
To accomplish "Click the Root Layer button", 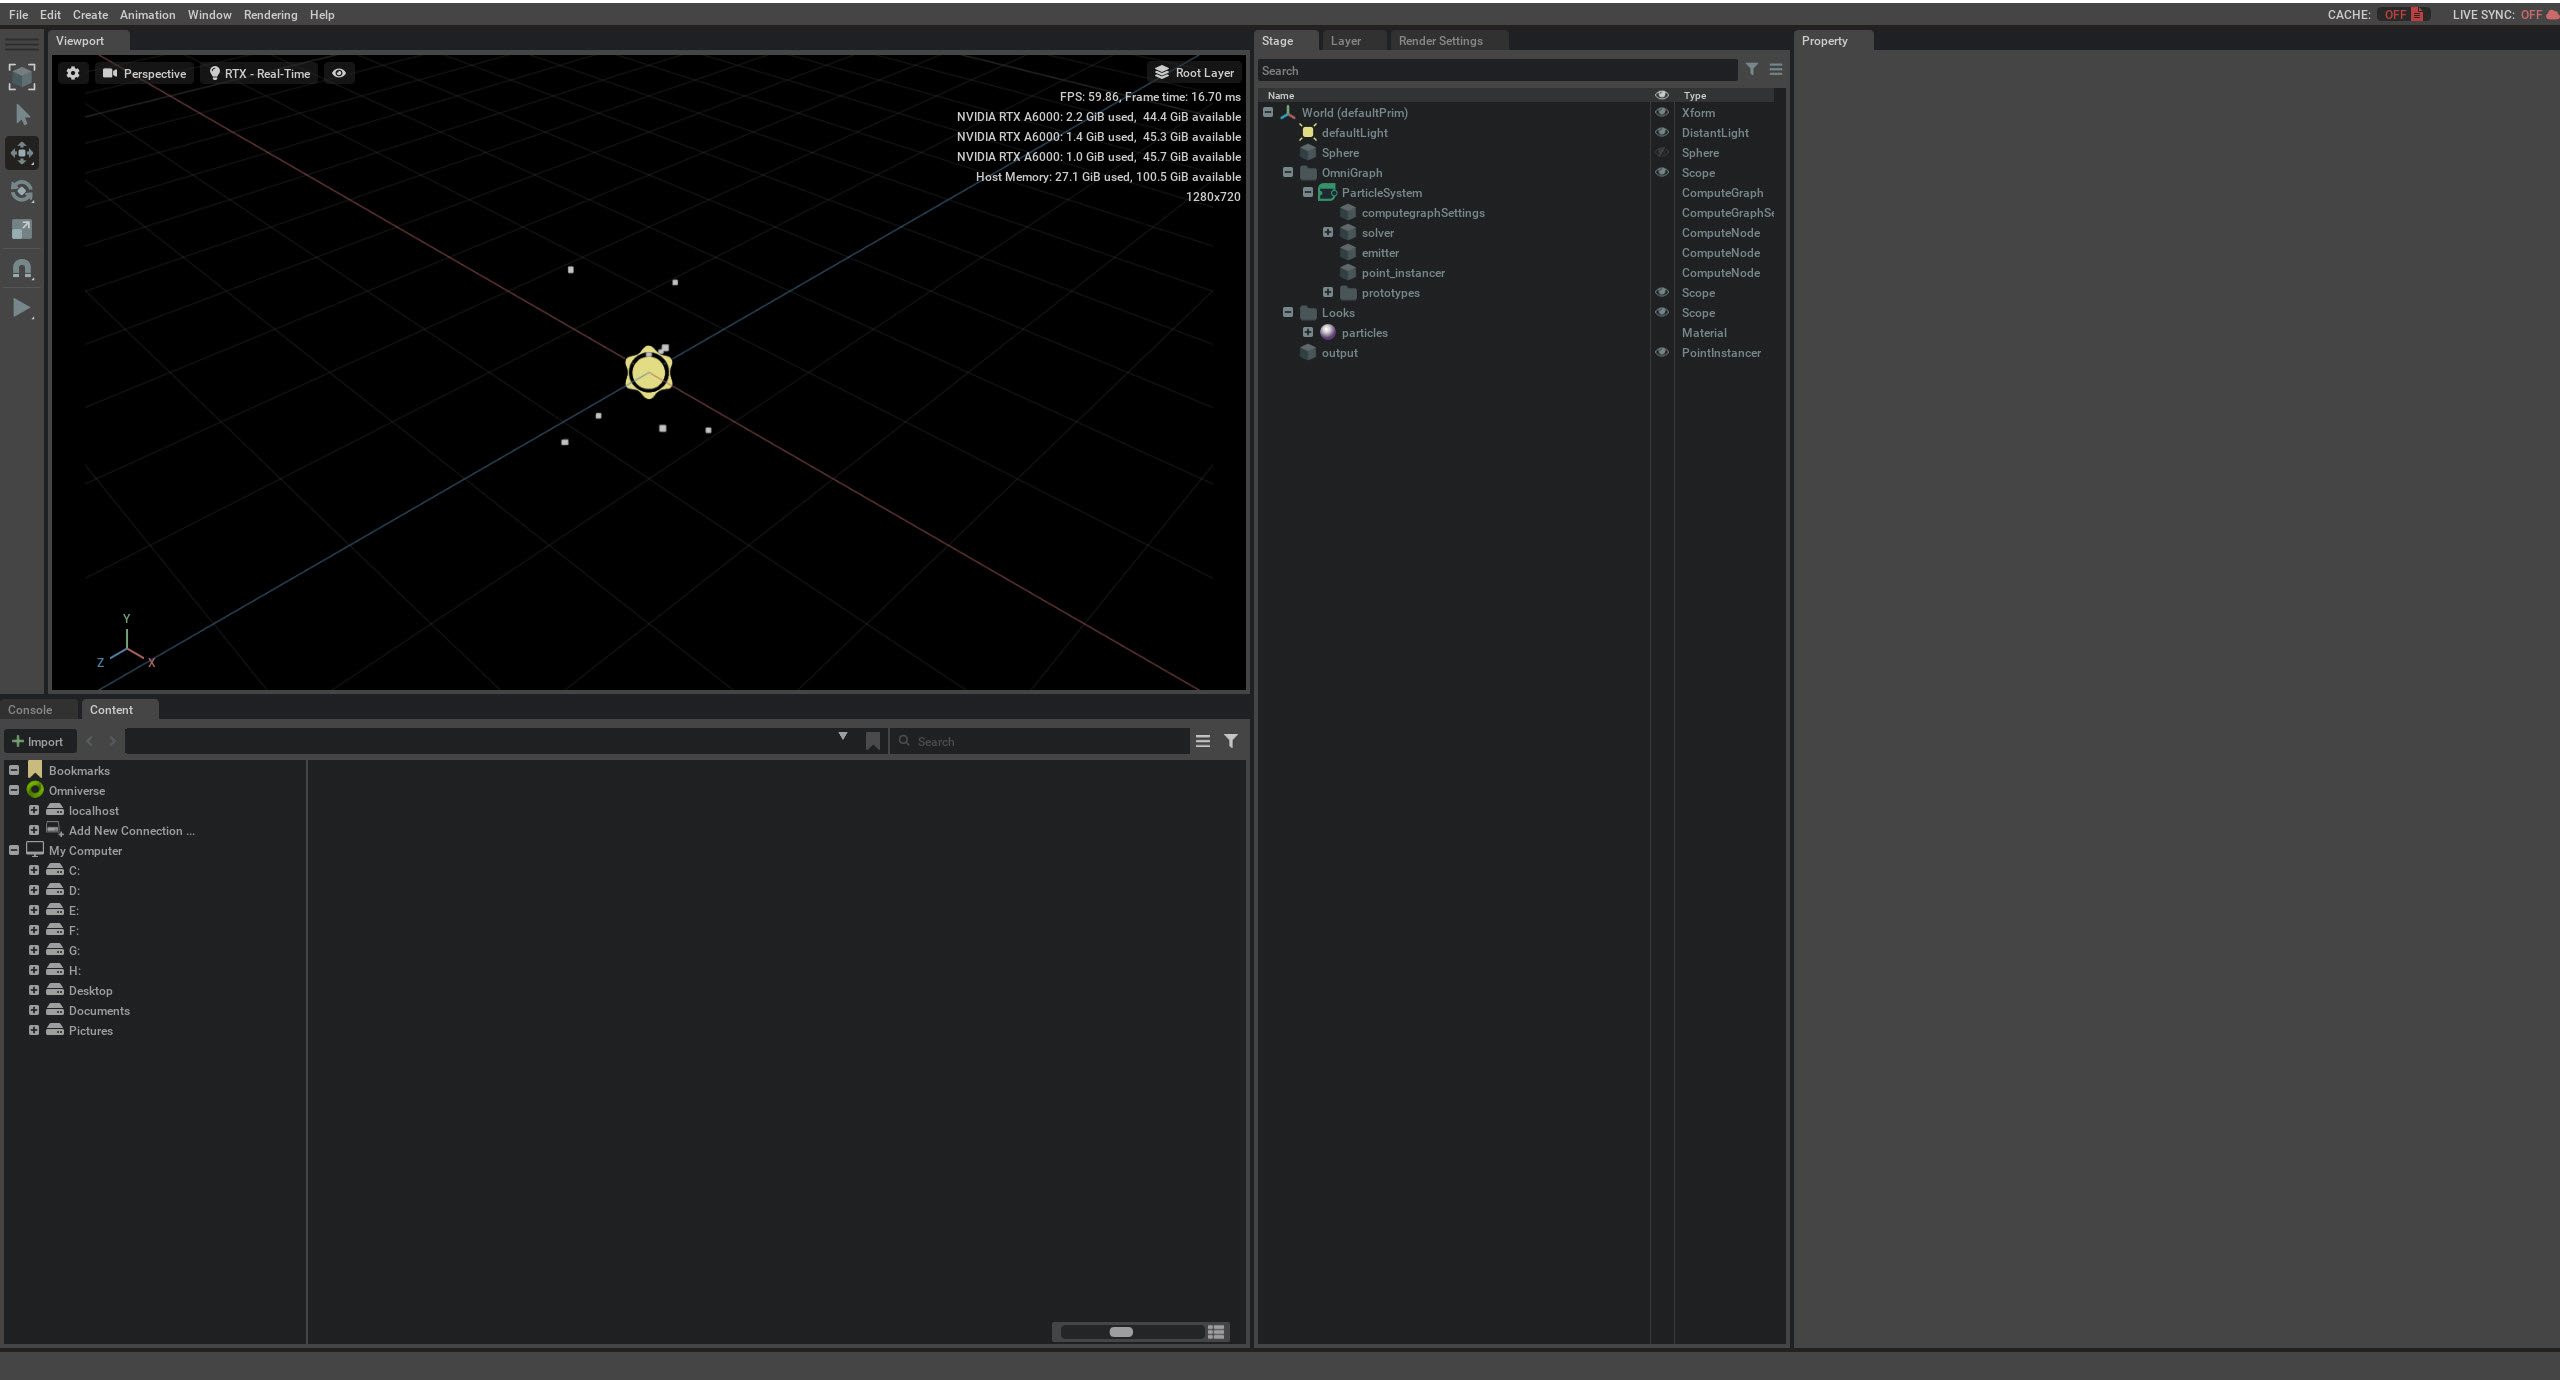I will 1194,73.
